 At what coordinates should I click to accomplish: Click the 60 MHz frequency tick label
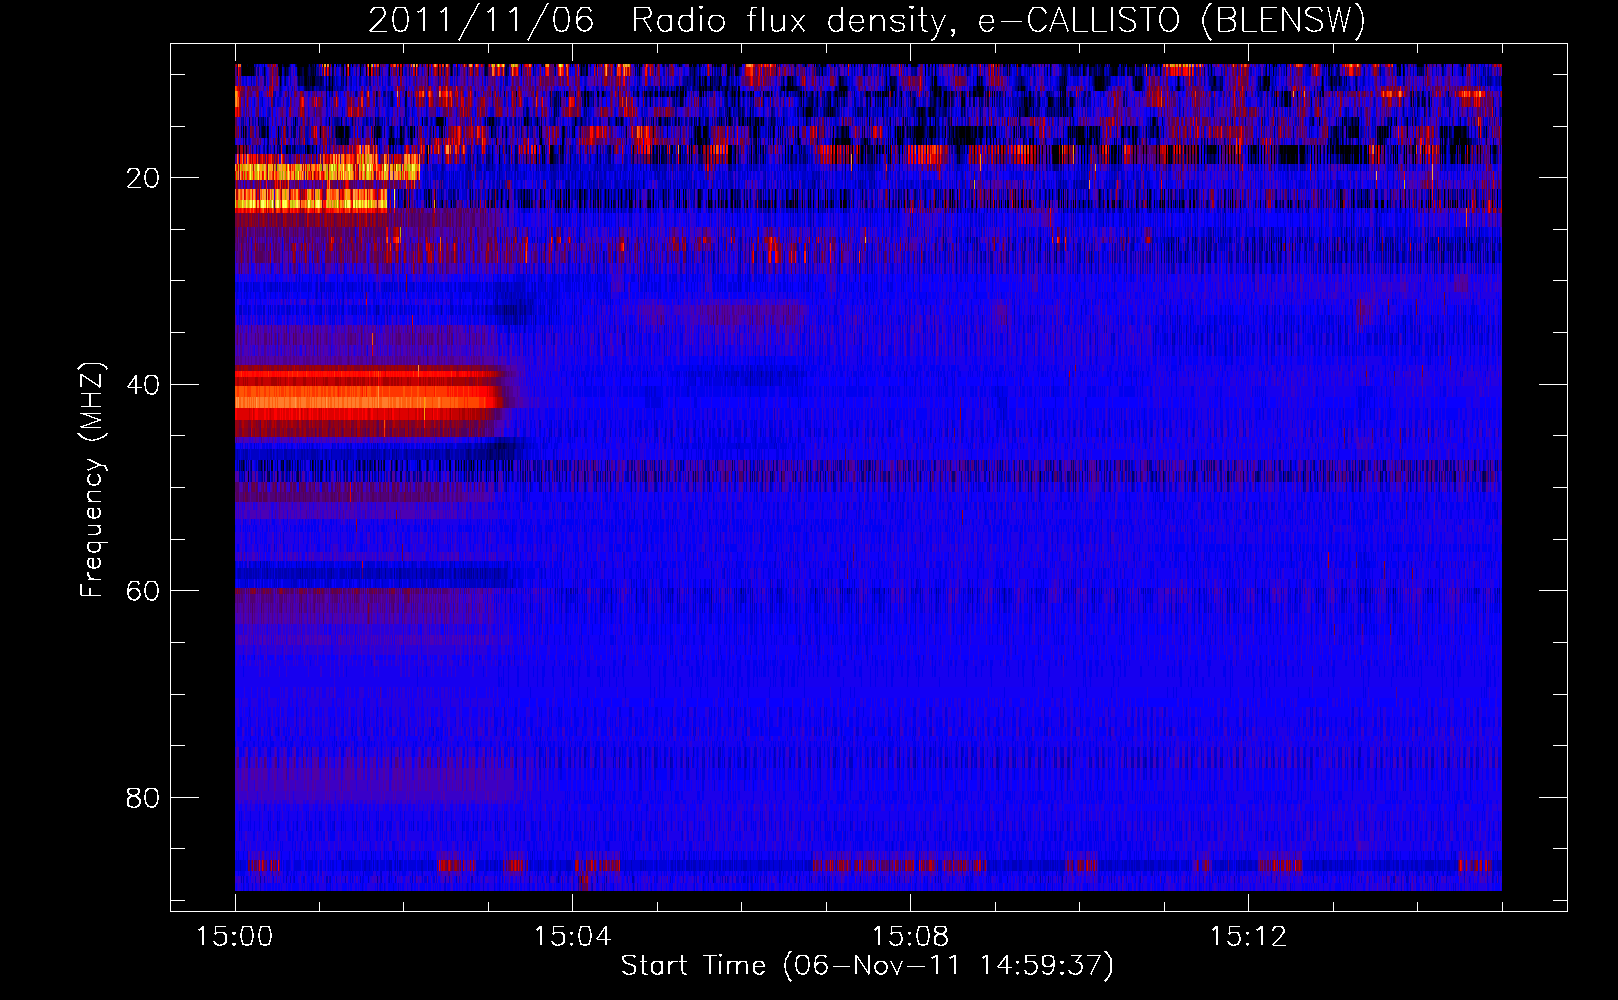[x=143, y=591]
